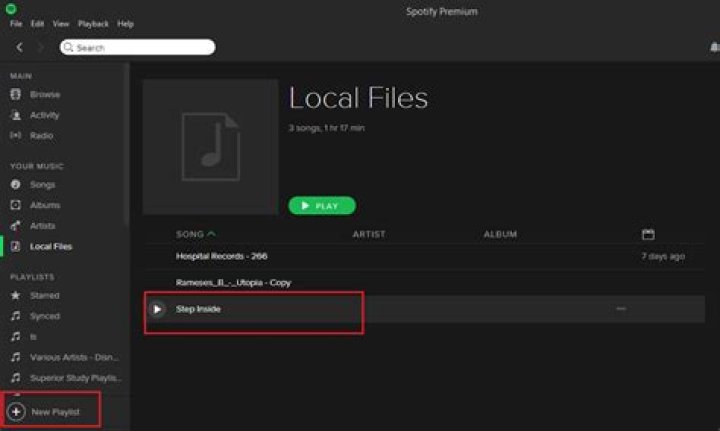
Task: Click the Local Files document icon
Action: [x=16, y=246]
